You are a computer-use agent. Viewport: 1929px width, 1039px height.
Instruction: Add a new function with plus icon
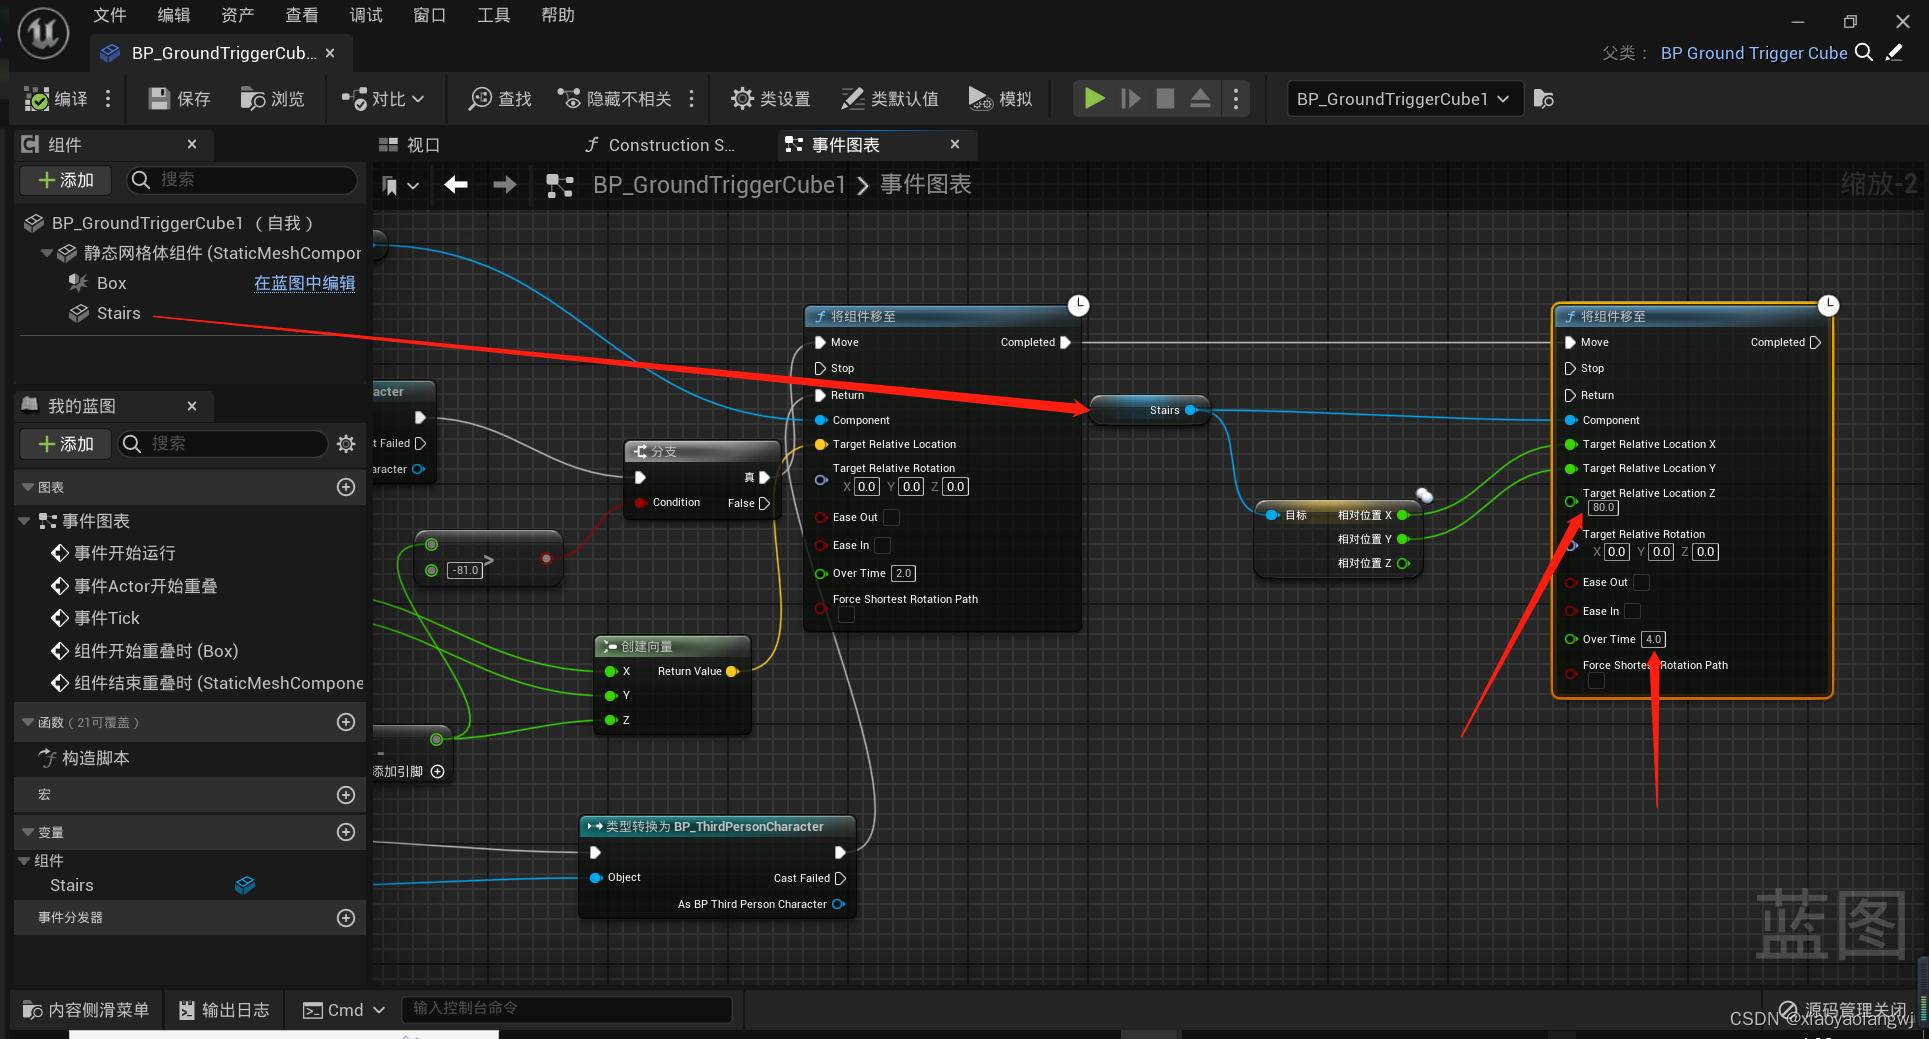click(346, 722)
